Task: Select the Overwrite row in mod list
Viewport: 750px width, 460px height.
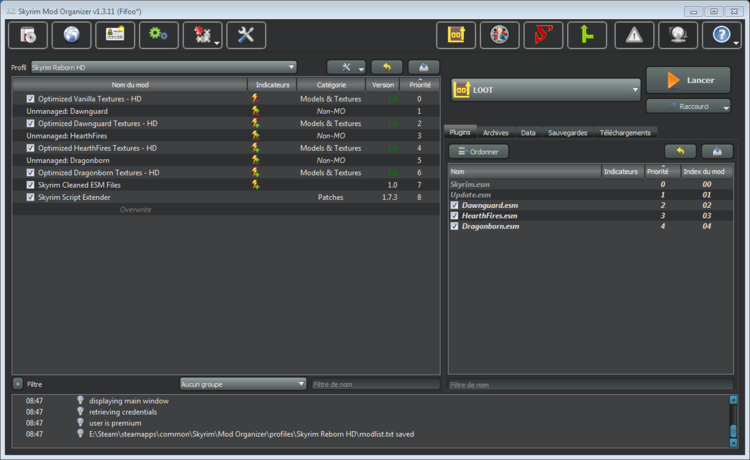Action: [x=226, y=209]
